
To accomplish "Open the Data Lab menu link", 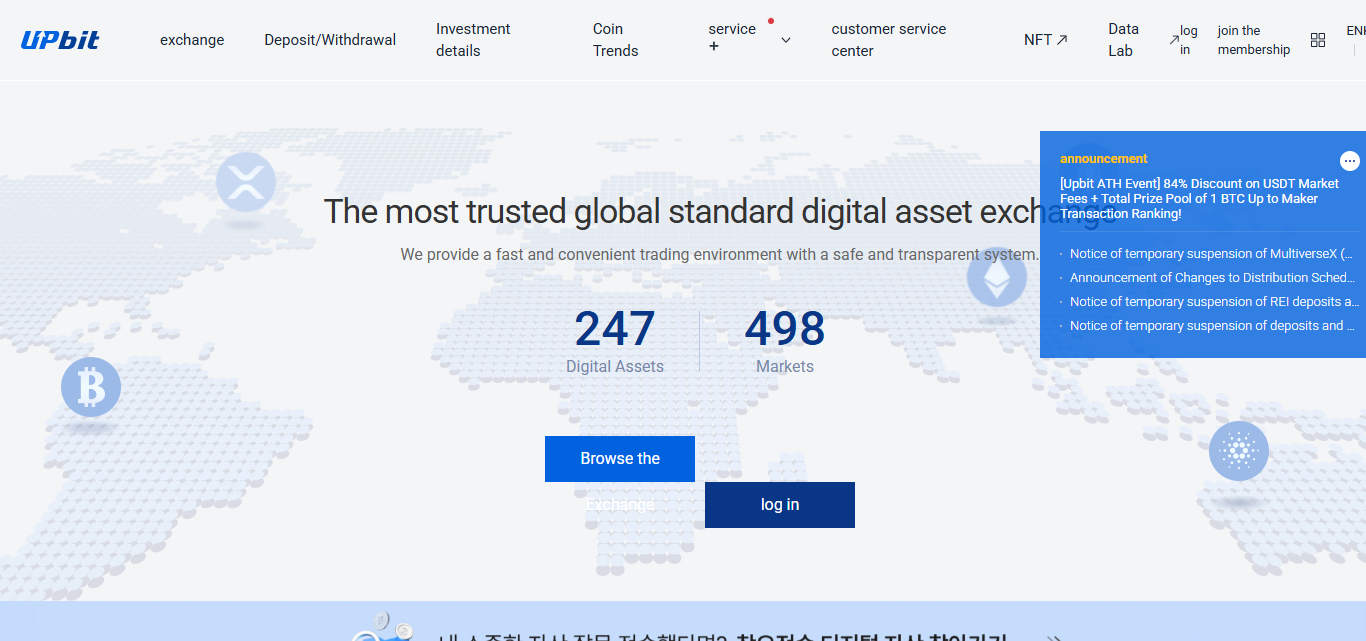I will [1124, 40].
